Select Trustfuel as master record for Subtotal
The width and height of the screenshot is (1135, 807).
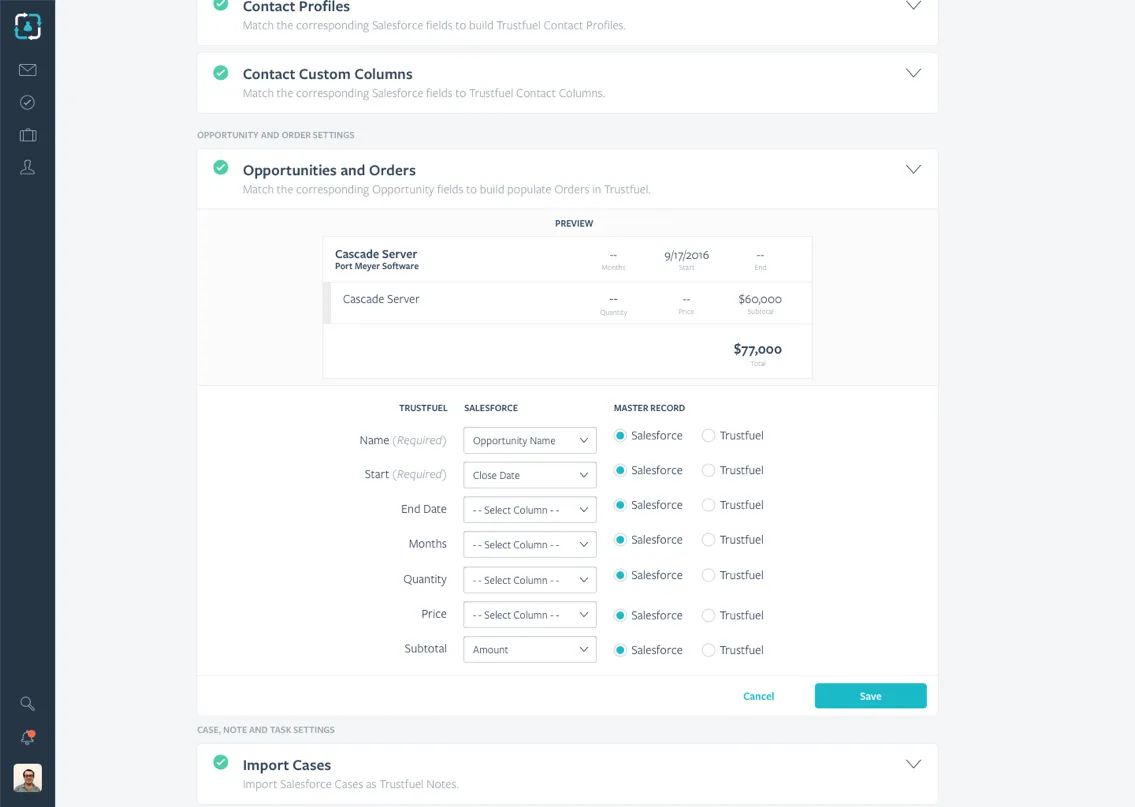[x=708, y=650]
